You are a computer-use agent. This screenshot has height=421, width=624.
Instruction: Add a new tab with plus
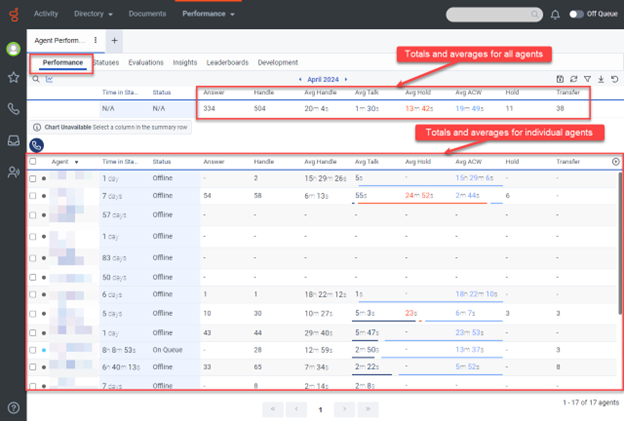pos(115,40)
